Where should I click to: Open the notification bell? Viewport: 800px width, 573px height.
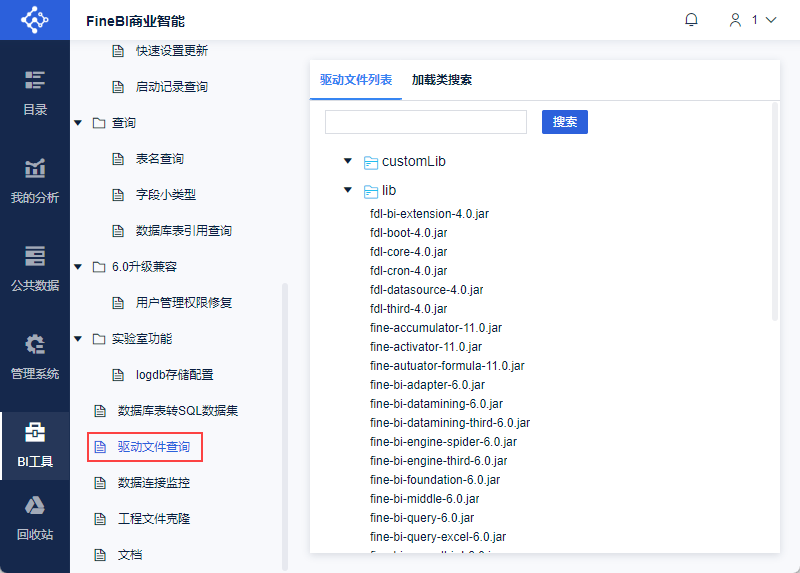click(691, 20)
